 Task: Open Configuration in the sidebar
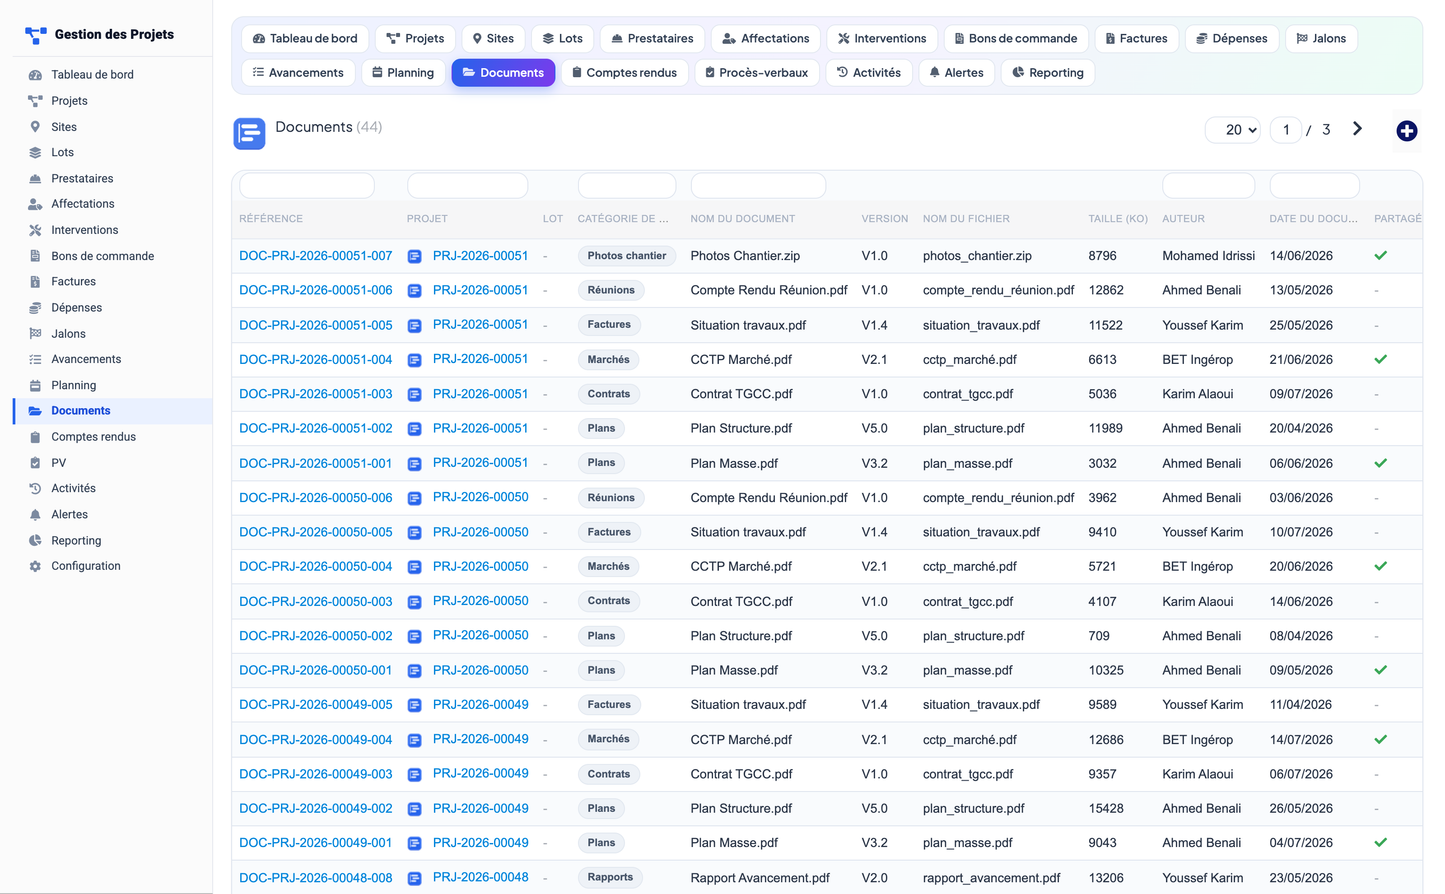coord(86,566)
